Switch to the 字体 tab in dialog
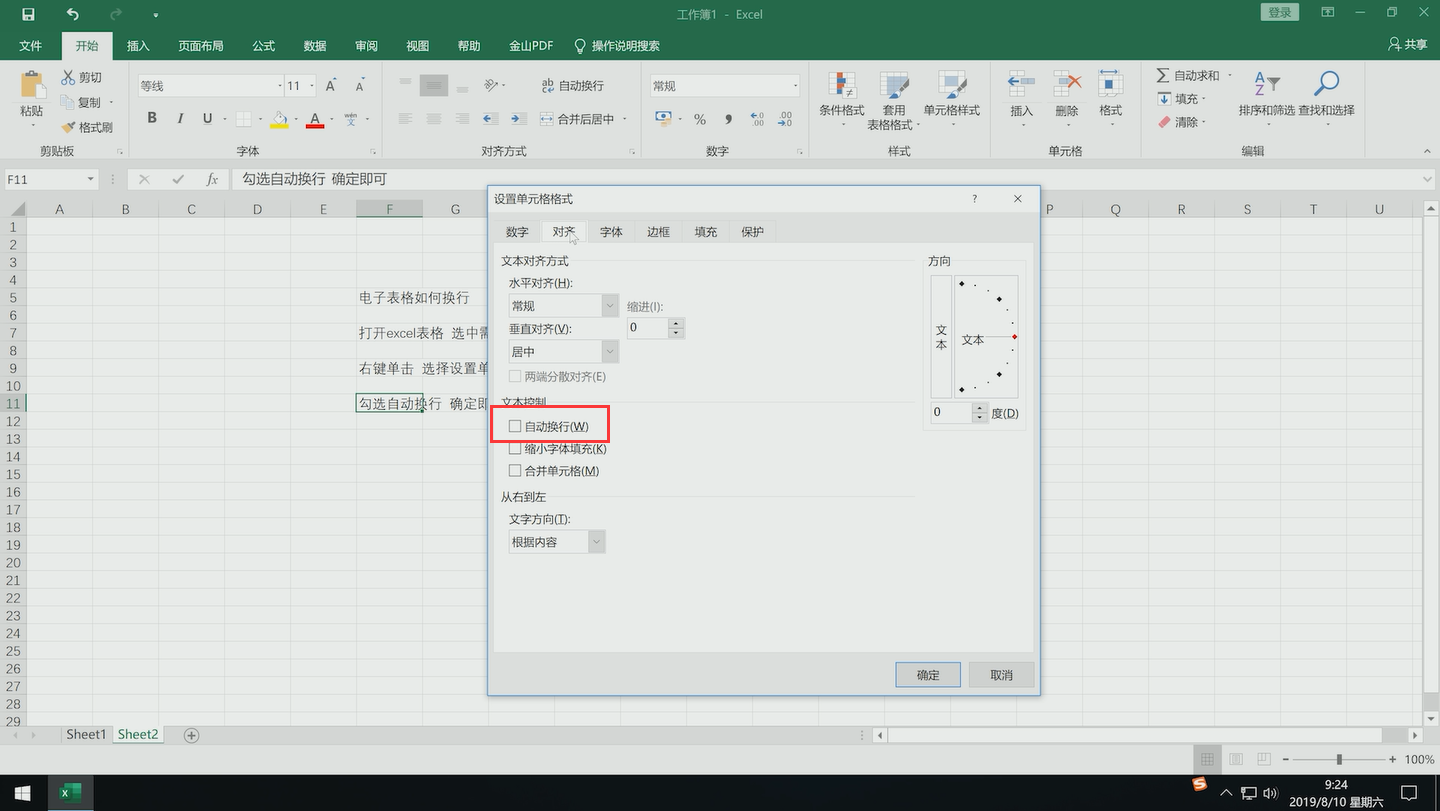Image resolution: width=1440 pixels, height=811 pixels. coord(611,232)
